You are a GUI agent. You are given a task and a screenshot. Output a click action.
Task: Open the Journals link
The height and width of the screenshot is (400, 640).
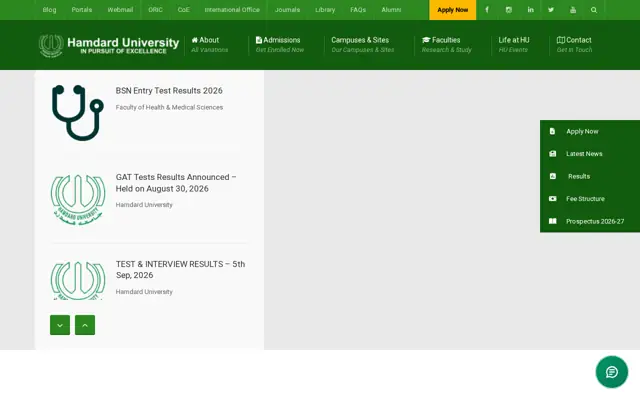coord(287,10)
